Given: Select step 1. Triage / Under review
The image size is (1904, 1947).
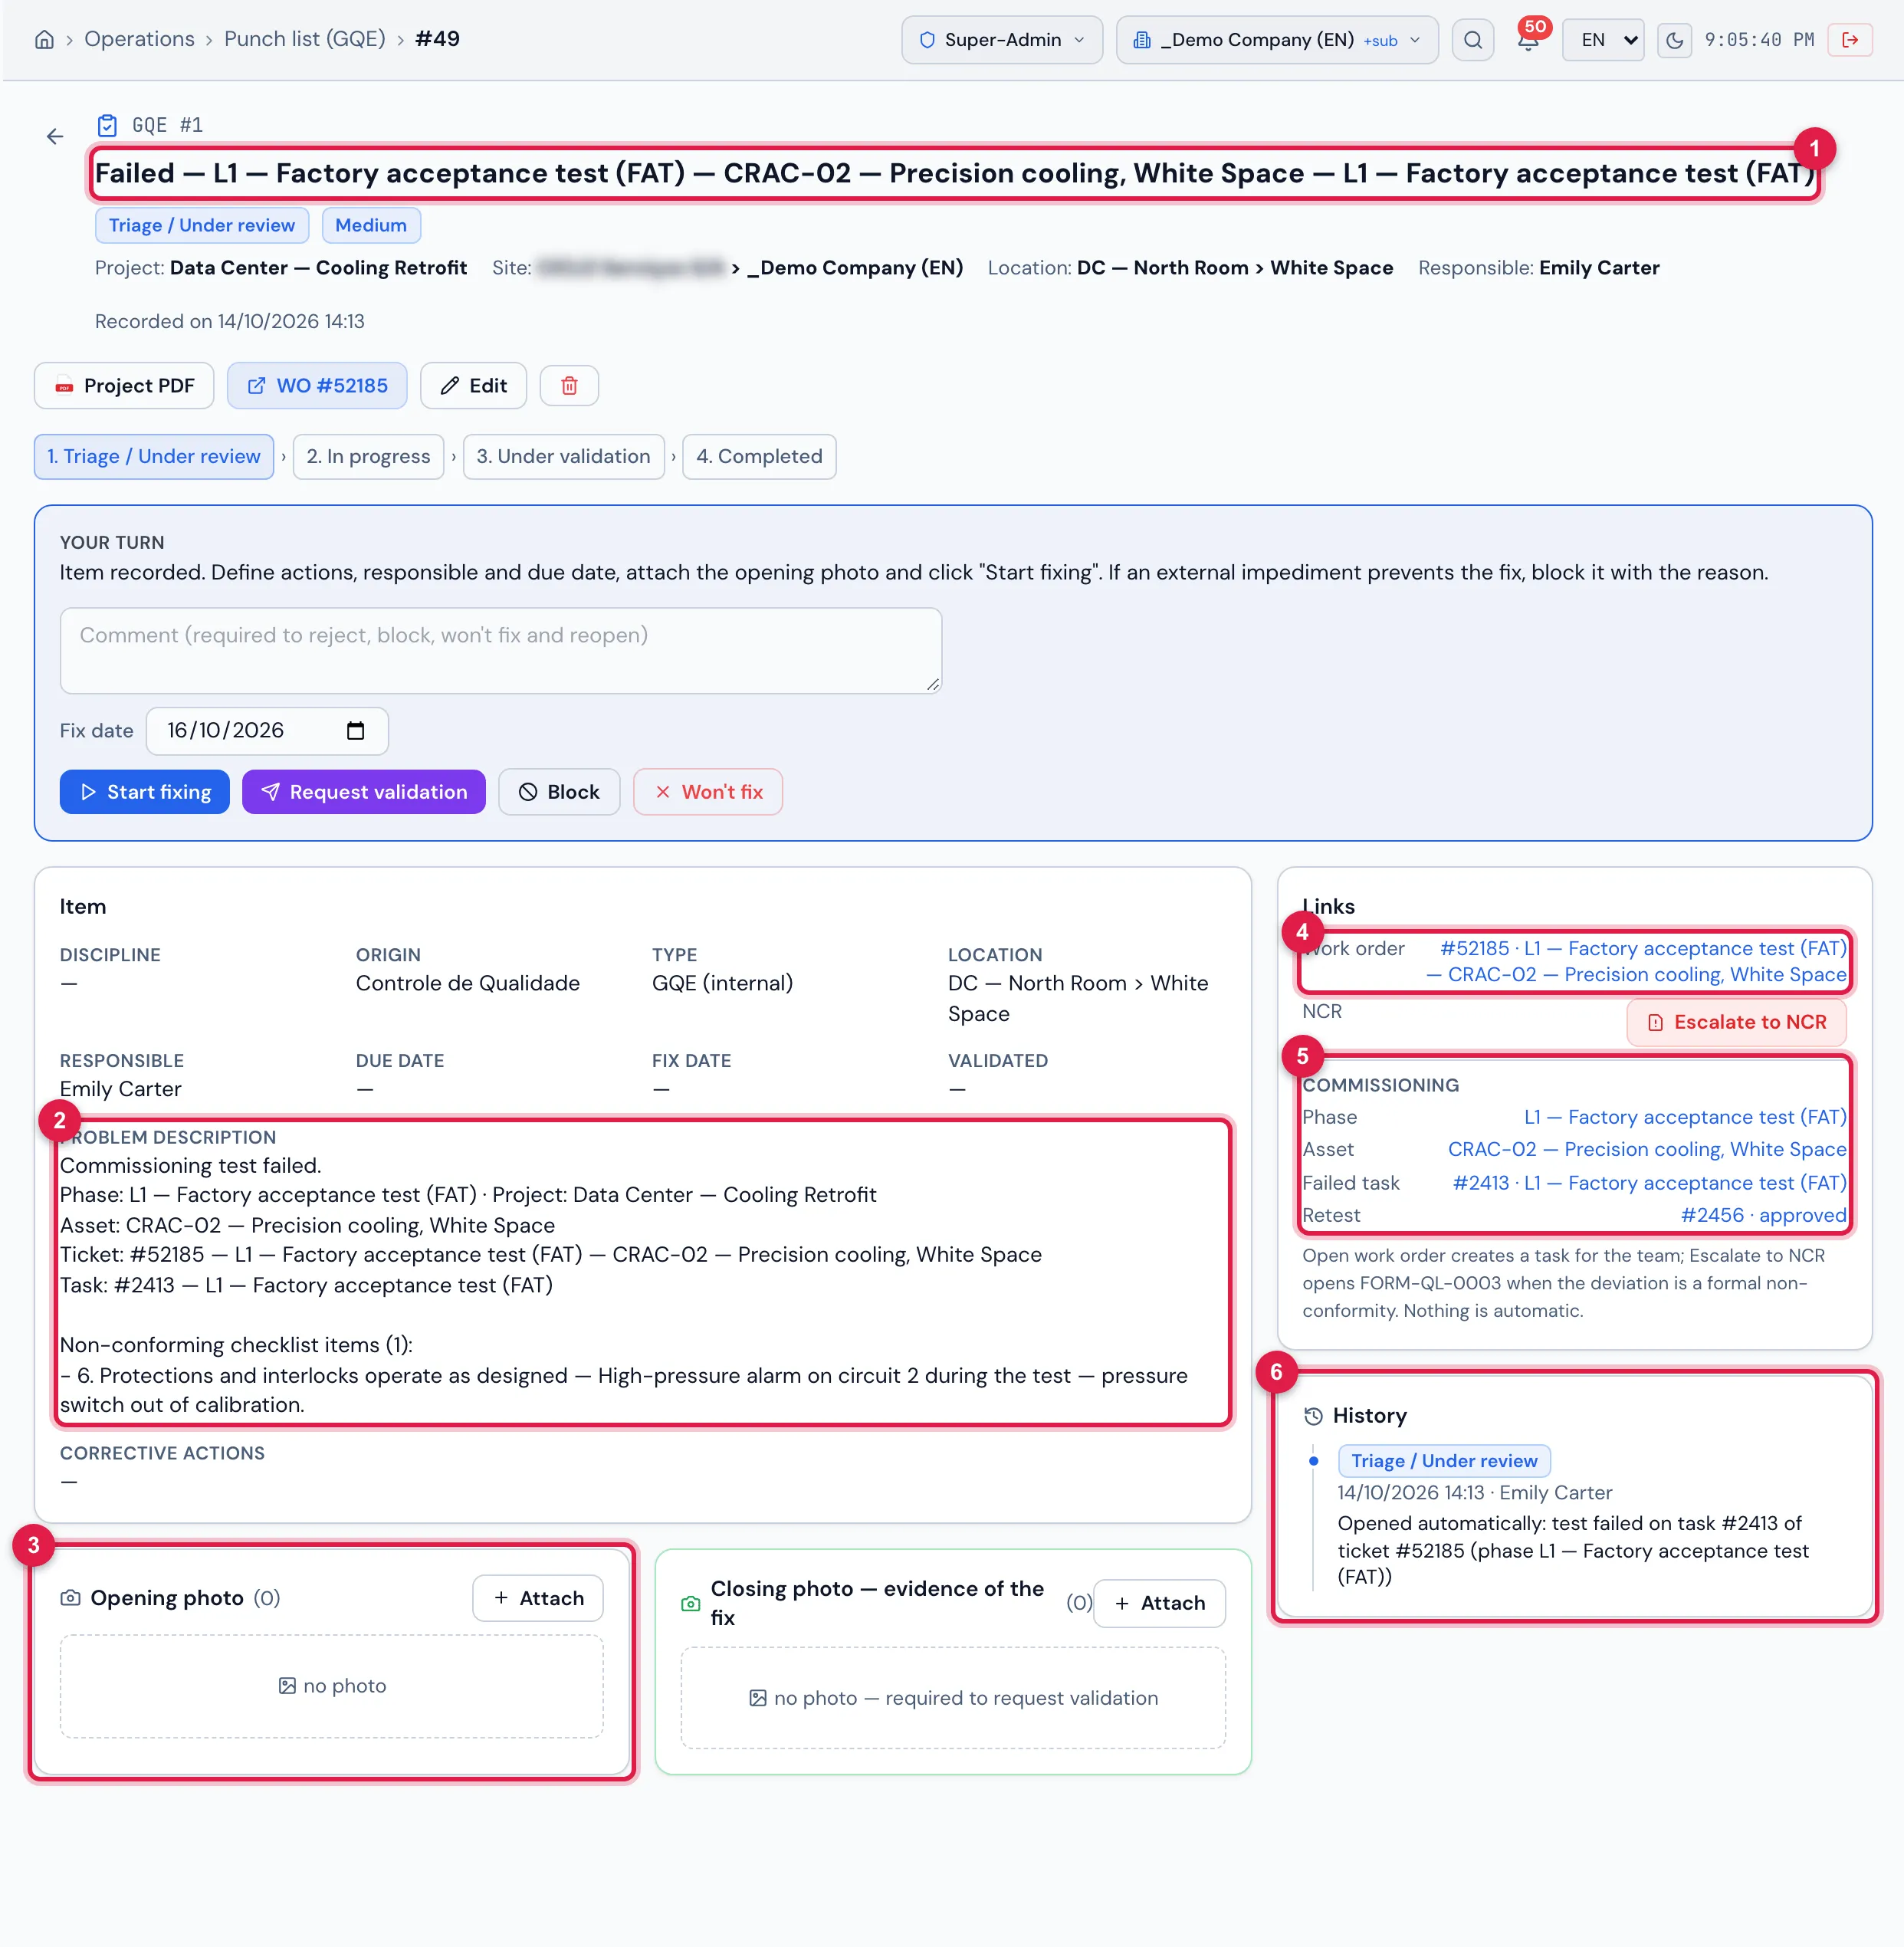Looking at the screenshot, I should [x=154, y=457].
